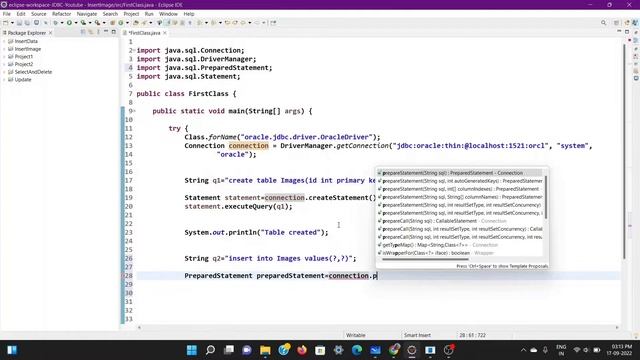This screenshot has height=360, width=640.
Task: Click Link with Editor in Package Explorer
Action: pos(91,32)
